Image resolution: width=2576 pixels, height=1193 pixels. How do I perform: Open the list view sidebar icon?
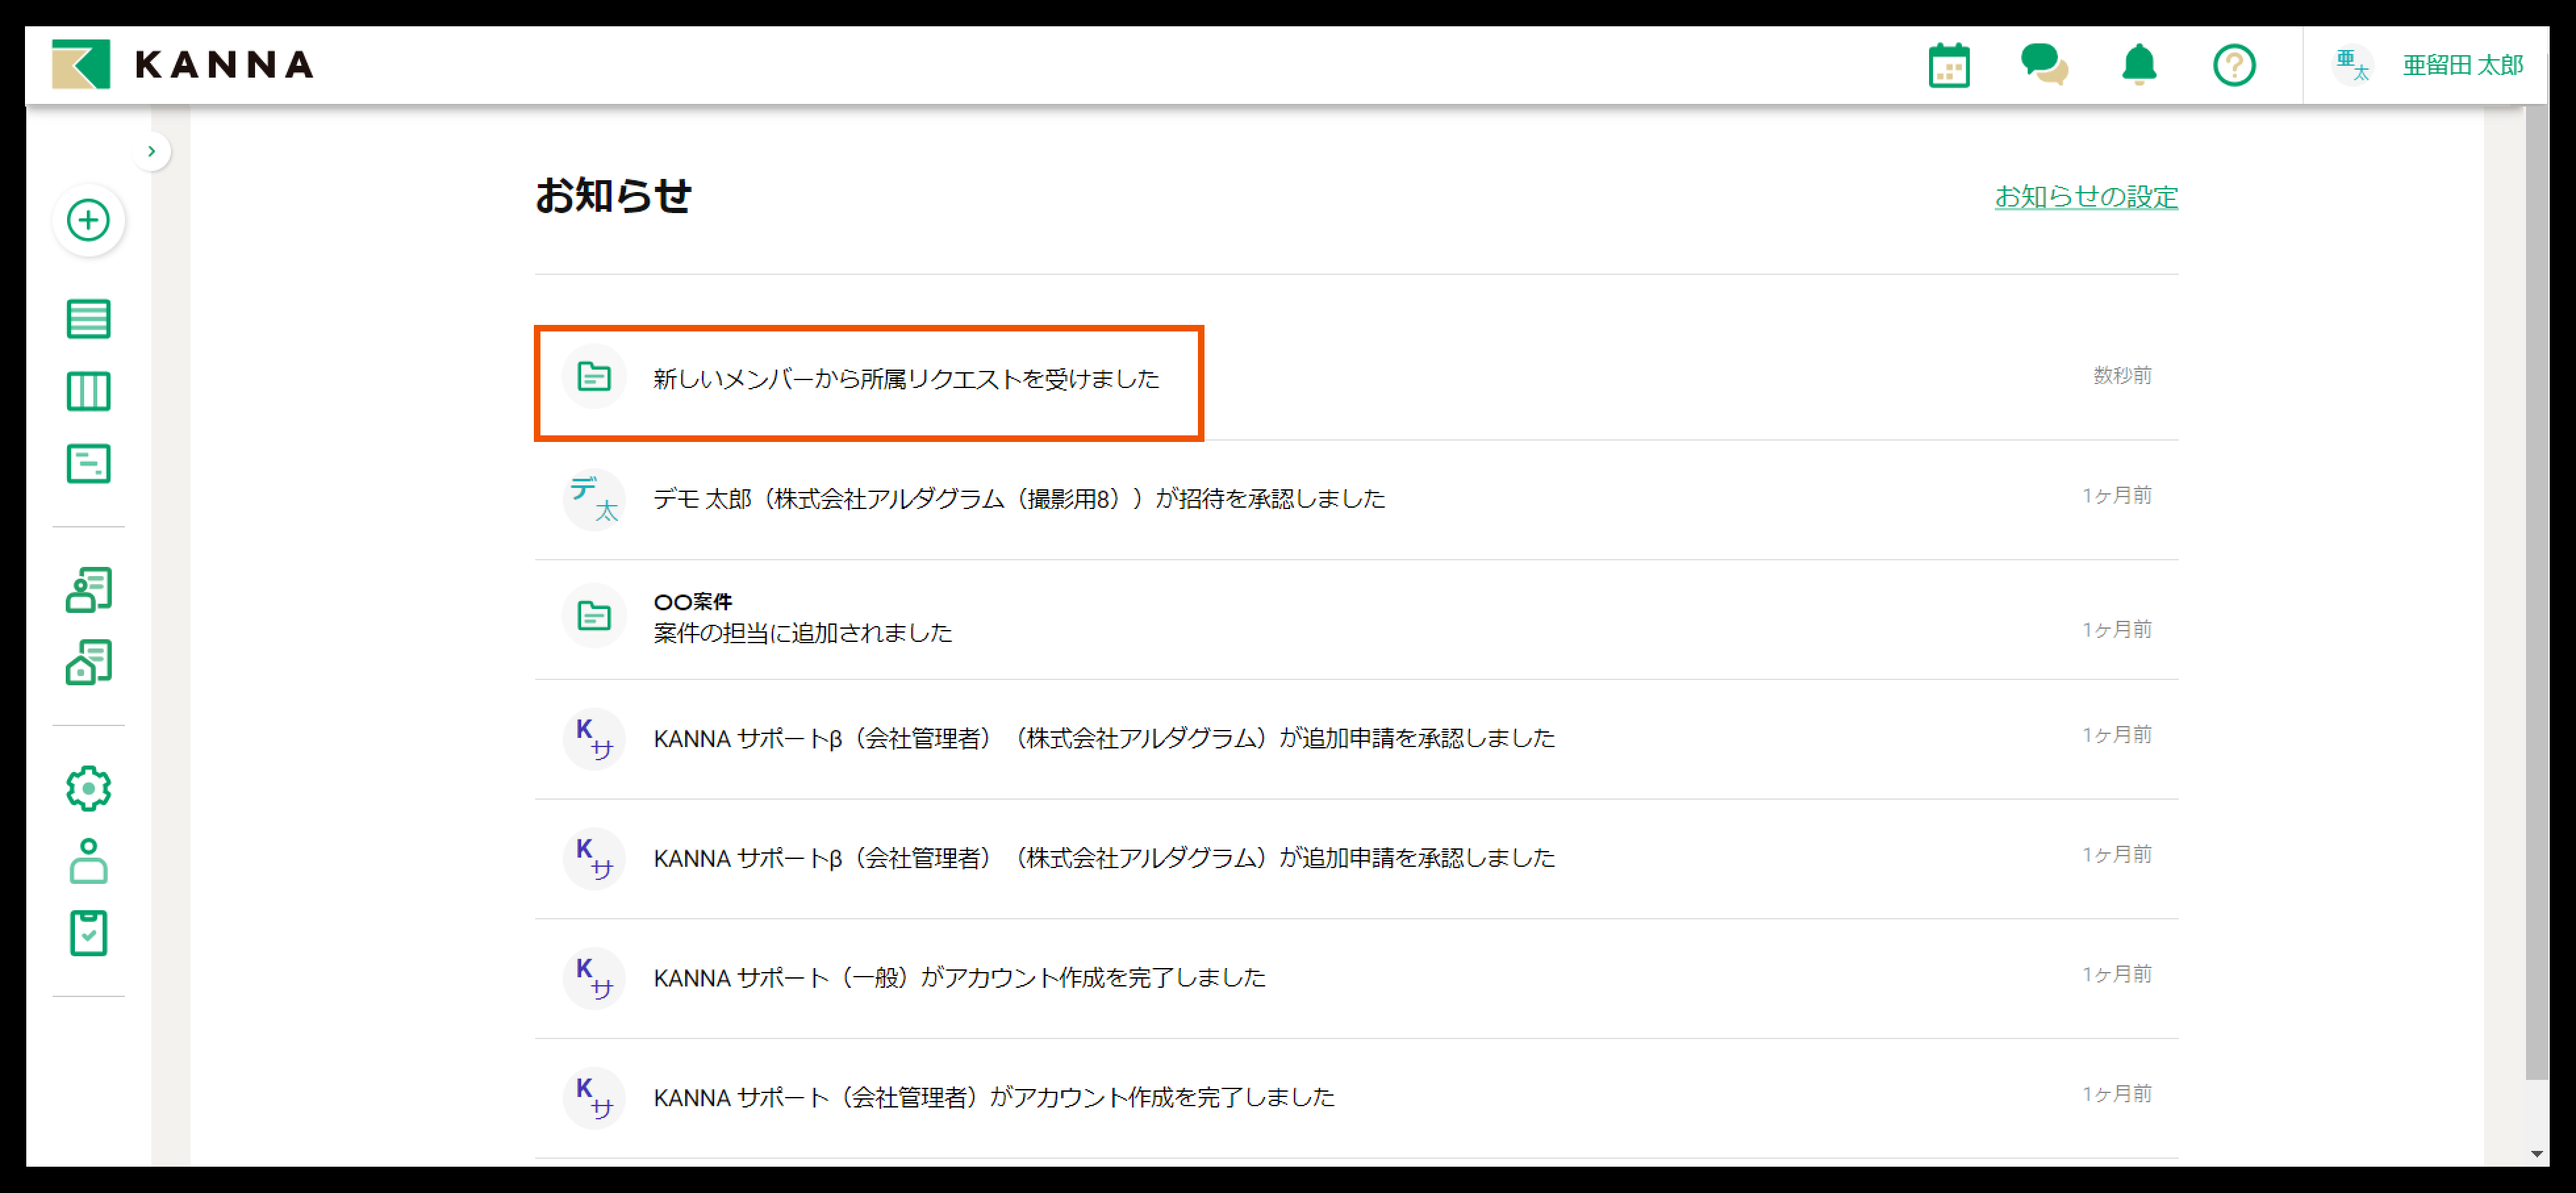pyautogui.click(x=88, y=319)
